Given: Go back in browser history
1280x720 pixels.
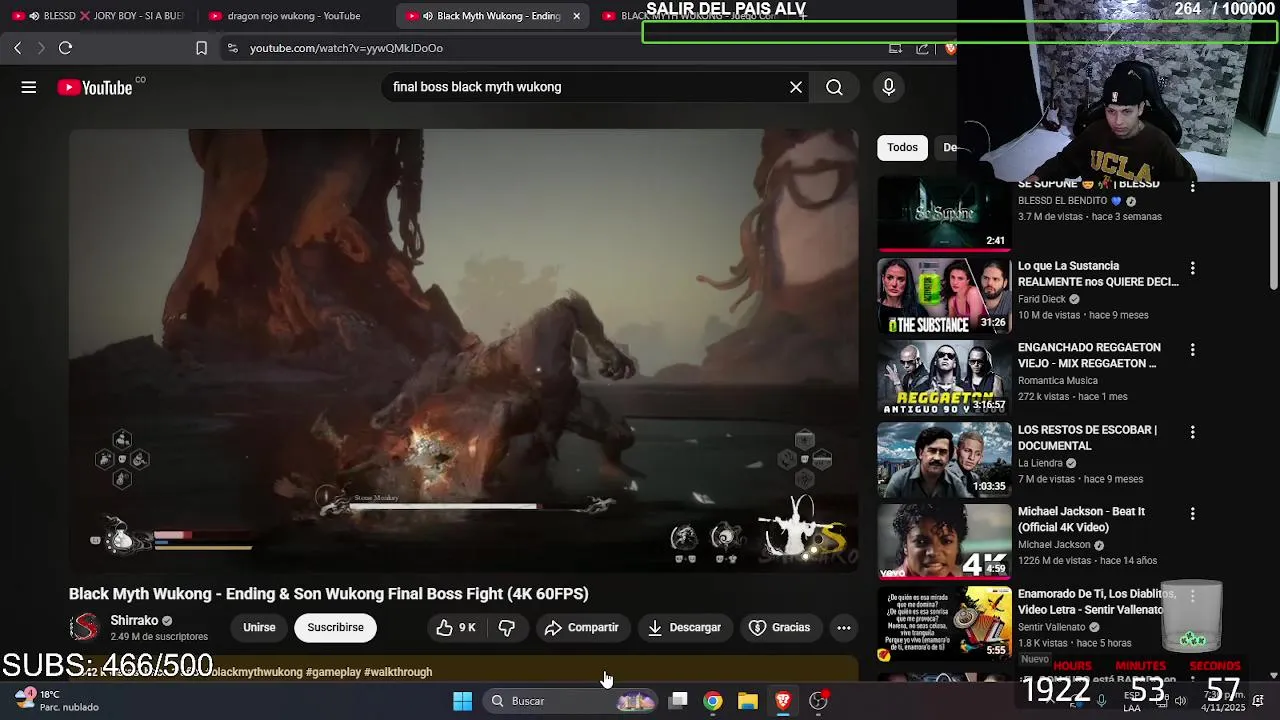Looking at the screenshot, I should [x=17, y=48].
